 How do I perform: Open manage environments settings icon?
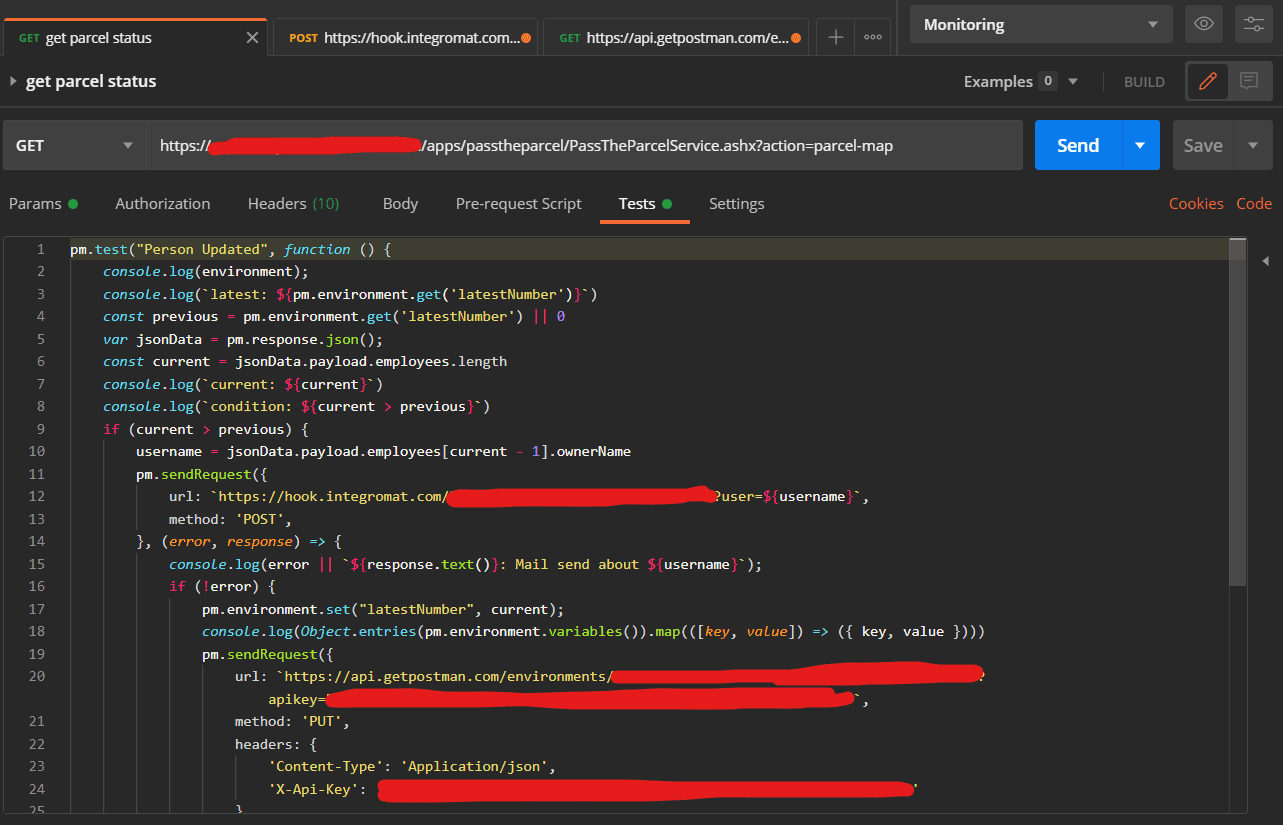coord(1252,24)
